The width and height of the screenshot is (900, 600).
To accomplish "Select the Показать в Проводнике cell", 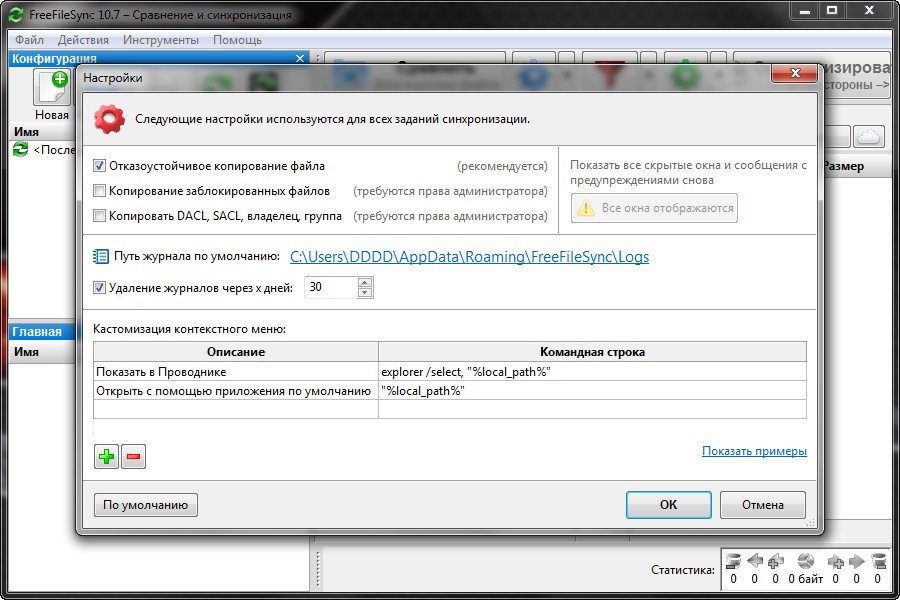I will click(236, 371).
